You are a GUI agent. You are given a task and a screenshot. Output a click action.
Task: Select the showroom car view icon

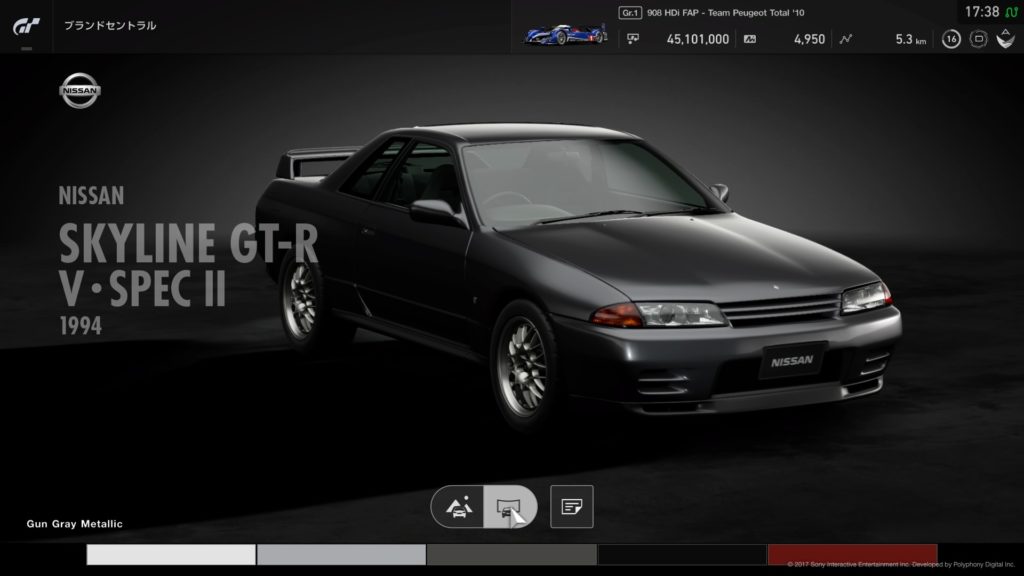click(510, 507)
